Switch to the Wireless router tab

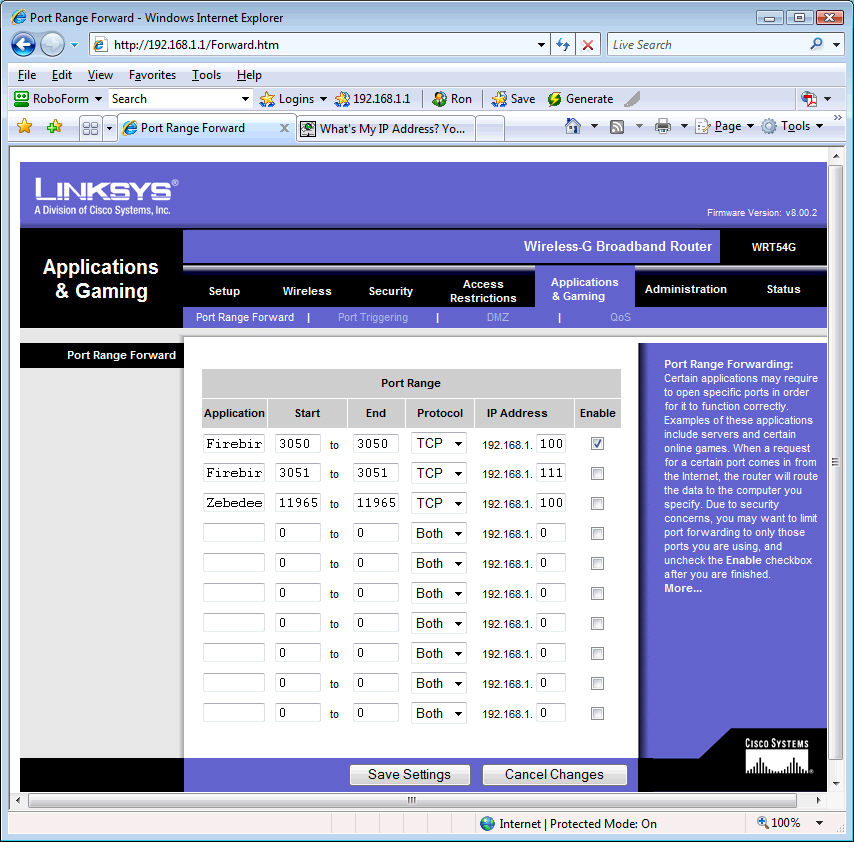point(307,291)
